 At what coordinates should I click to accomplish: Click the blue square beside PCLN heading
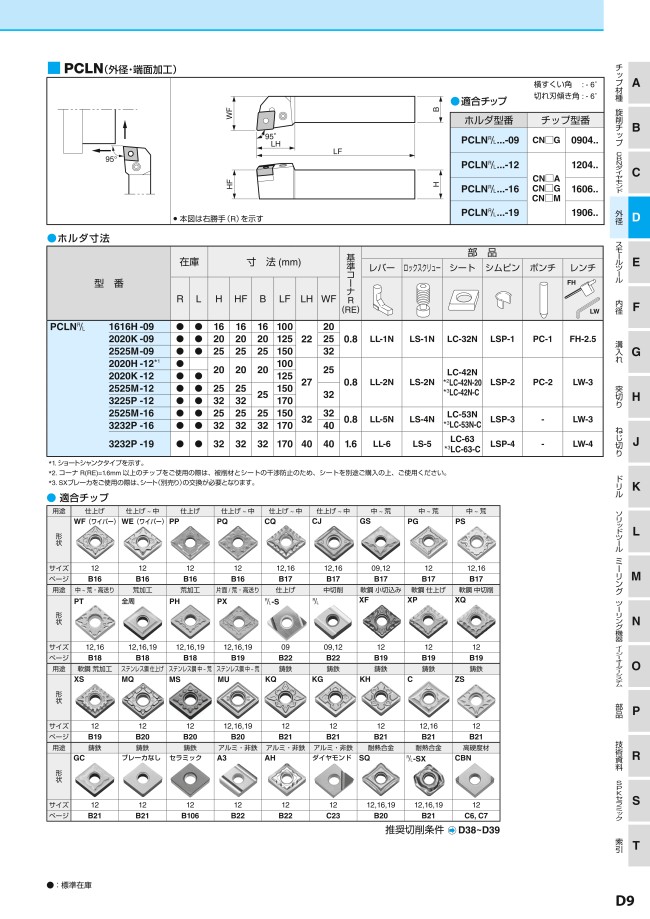point(54,68)
